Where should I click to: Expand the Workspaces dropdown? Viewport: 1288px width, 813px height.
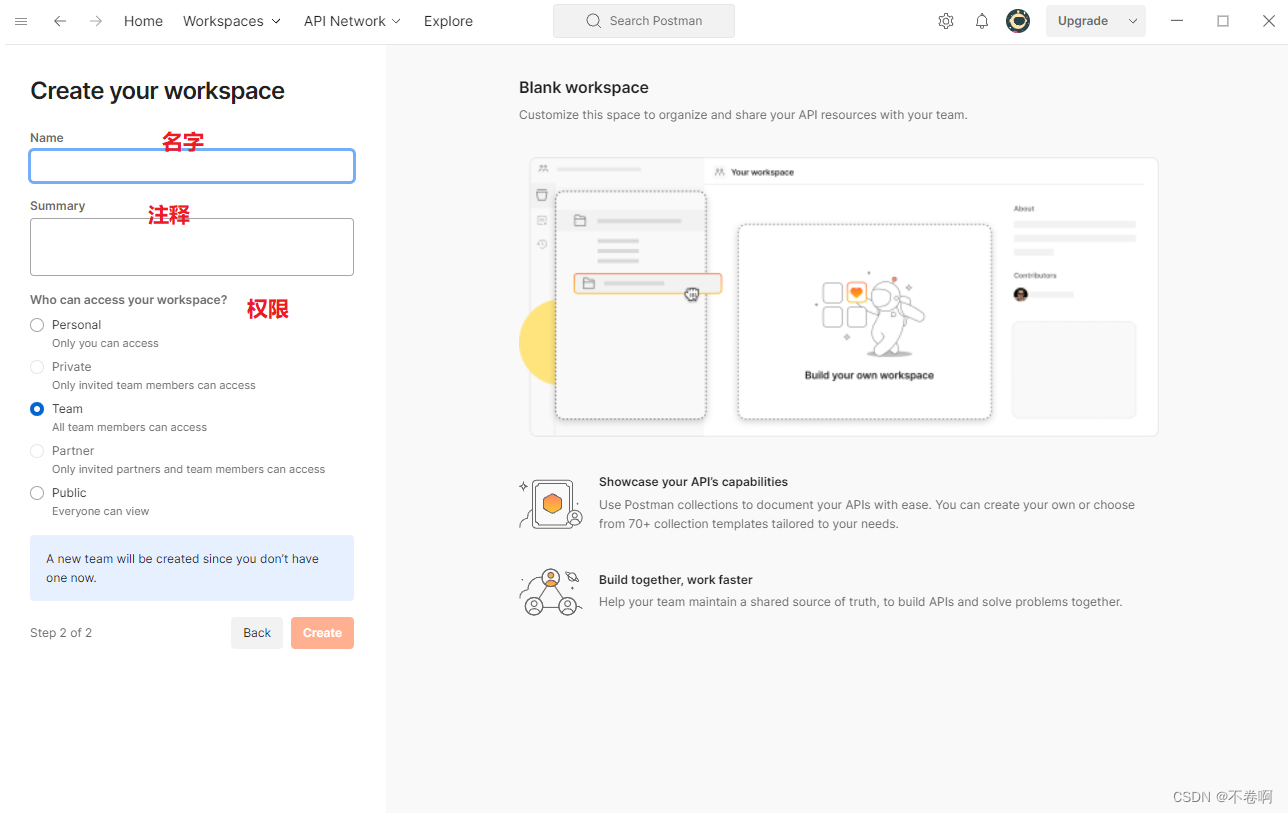point(232,21)
